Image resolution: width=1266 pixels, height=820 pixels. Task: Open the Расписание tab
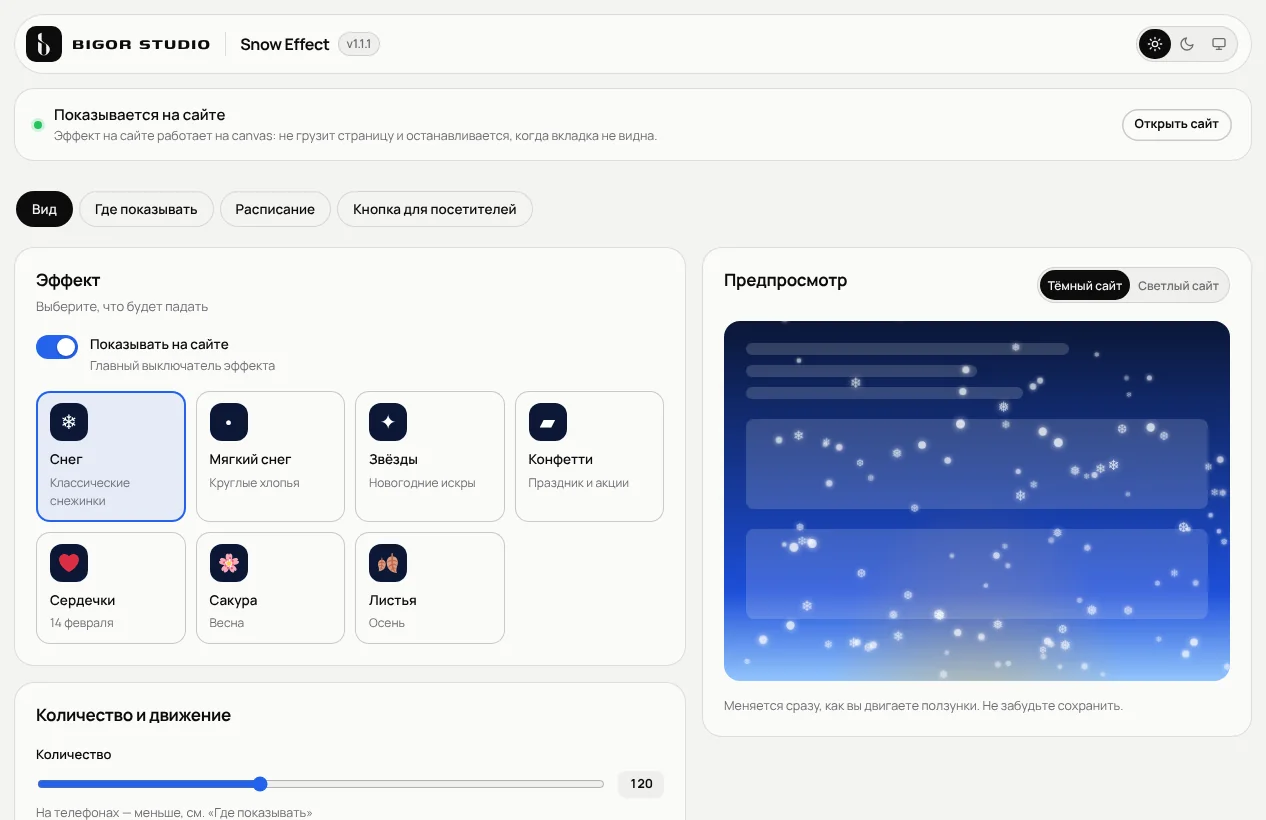point(275,209)
